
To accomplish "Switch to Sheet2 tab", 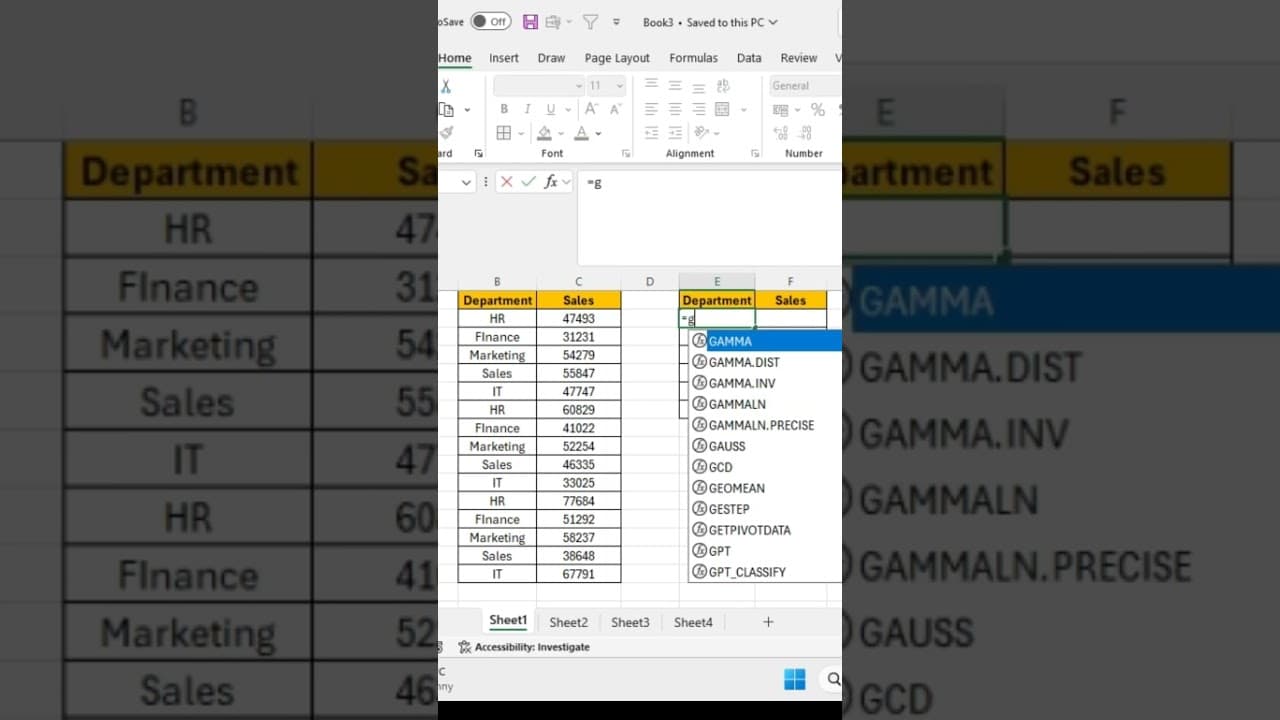I will pos(569,622).
